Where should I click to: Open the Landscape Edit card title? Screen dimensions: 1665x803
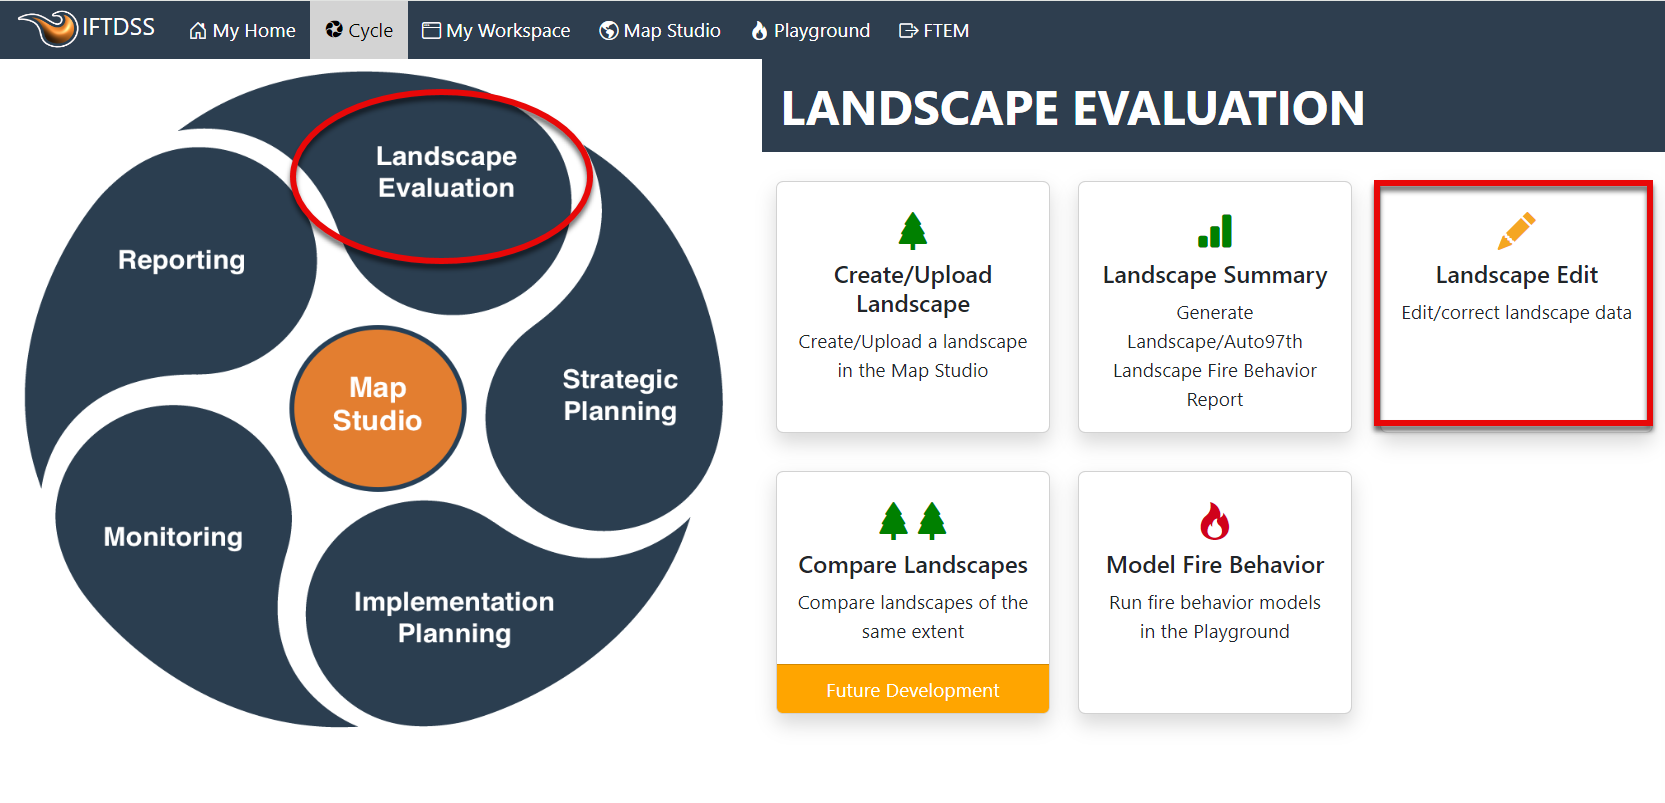1516,275
